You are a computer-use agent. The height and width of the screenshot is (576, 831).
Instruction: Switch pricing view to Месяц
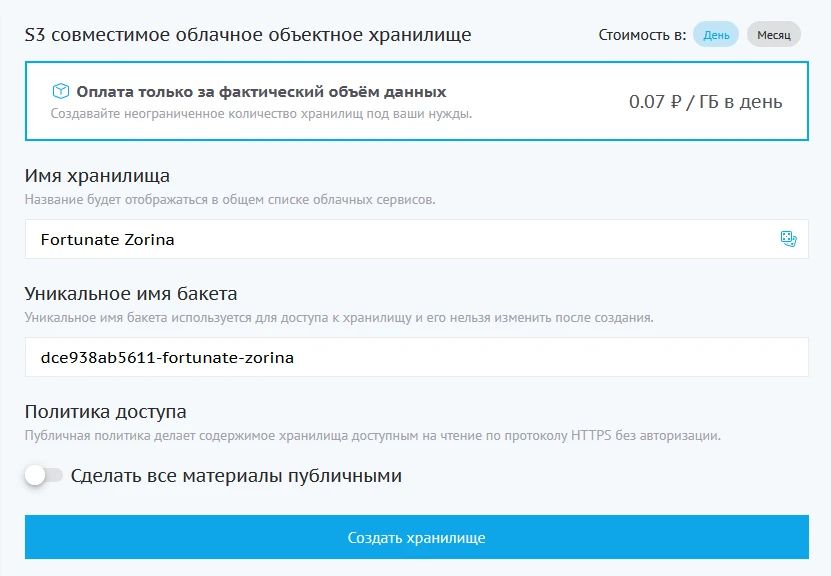click(772, 33)
